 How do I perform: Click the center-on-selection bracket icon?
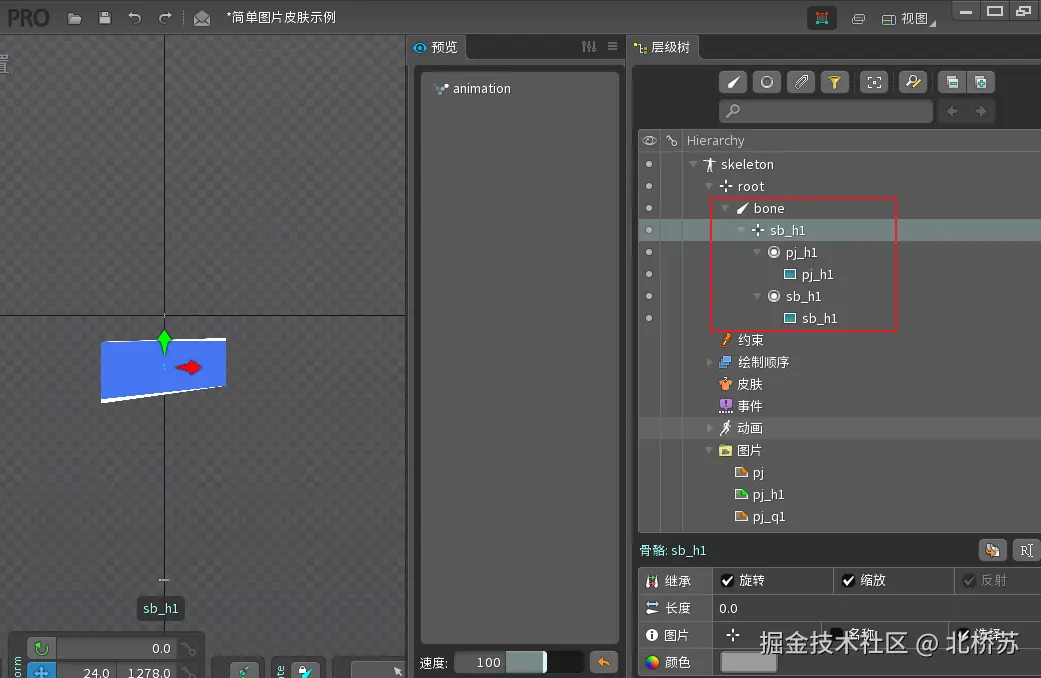tap(874, 82)
